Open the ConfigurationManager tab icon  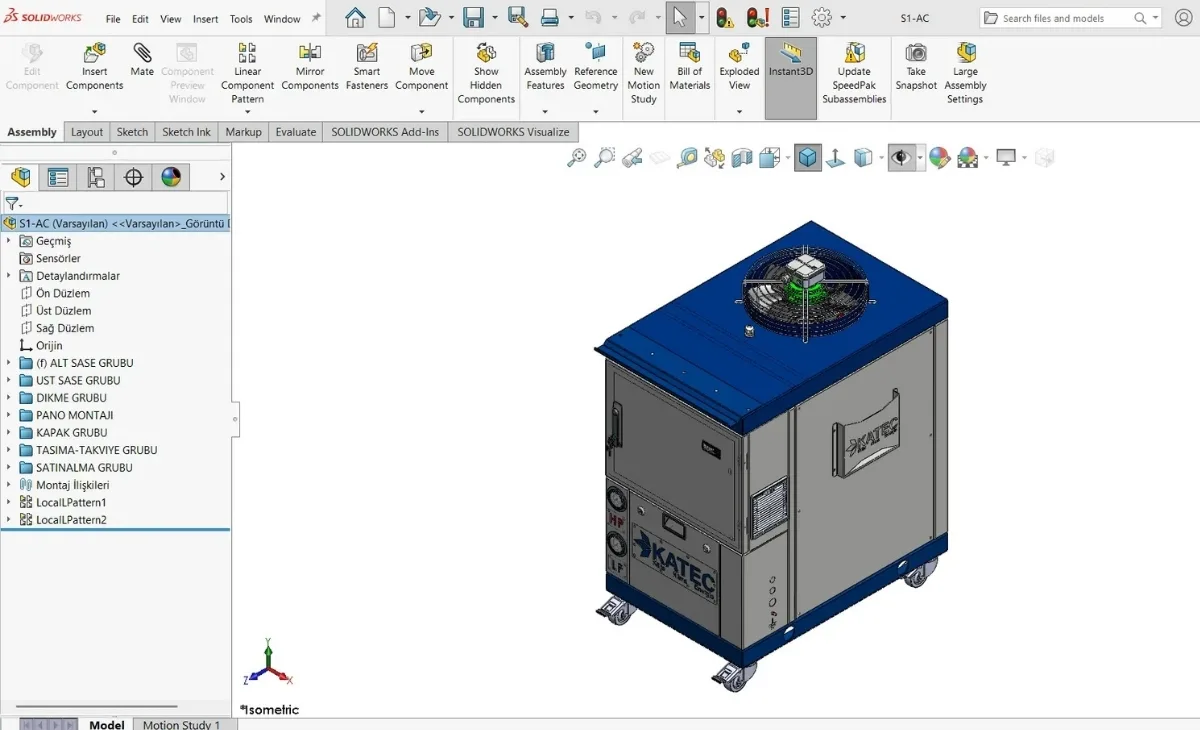96,178
